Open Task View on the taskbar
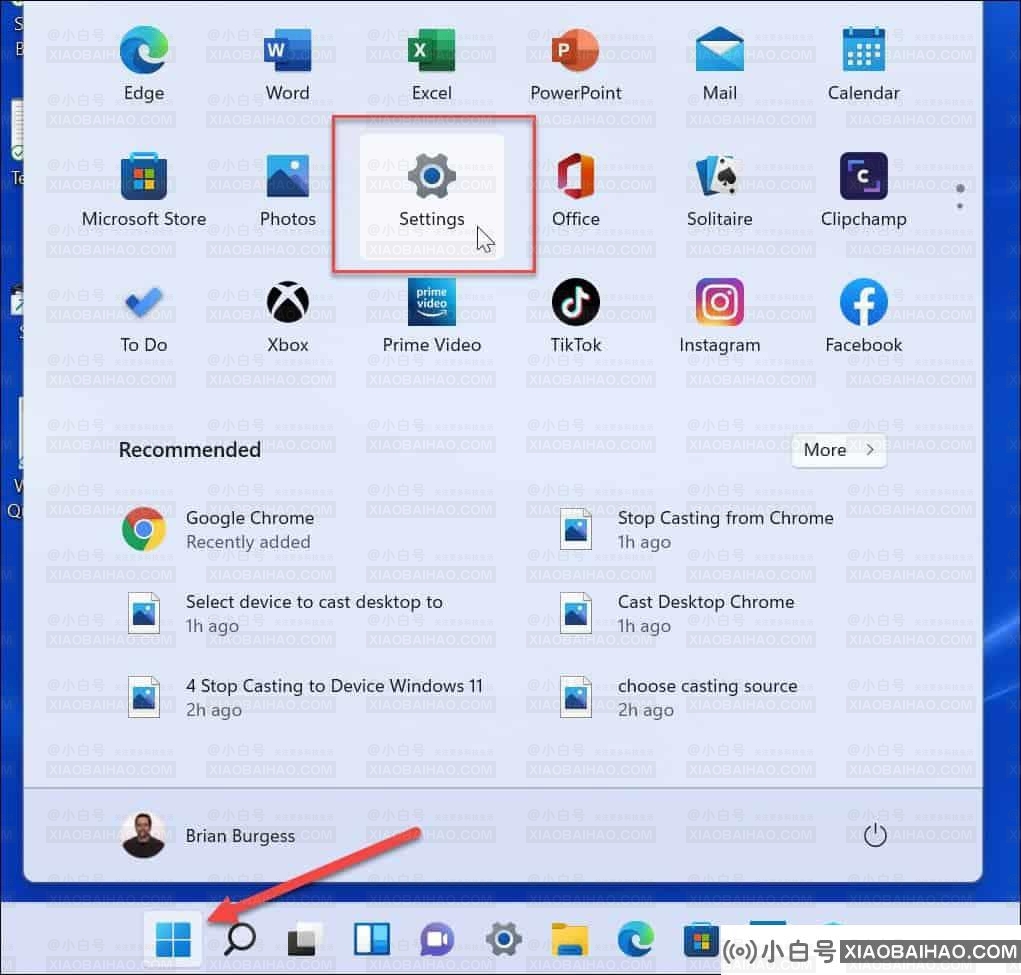This screenshot has height=975, width=1021. [305, 940]
